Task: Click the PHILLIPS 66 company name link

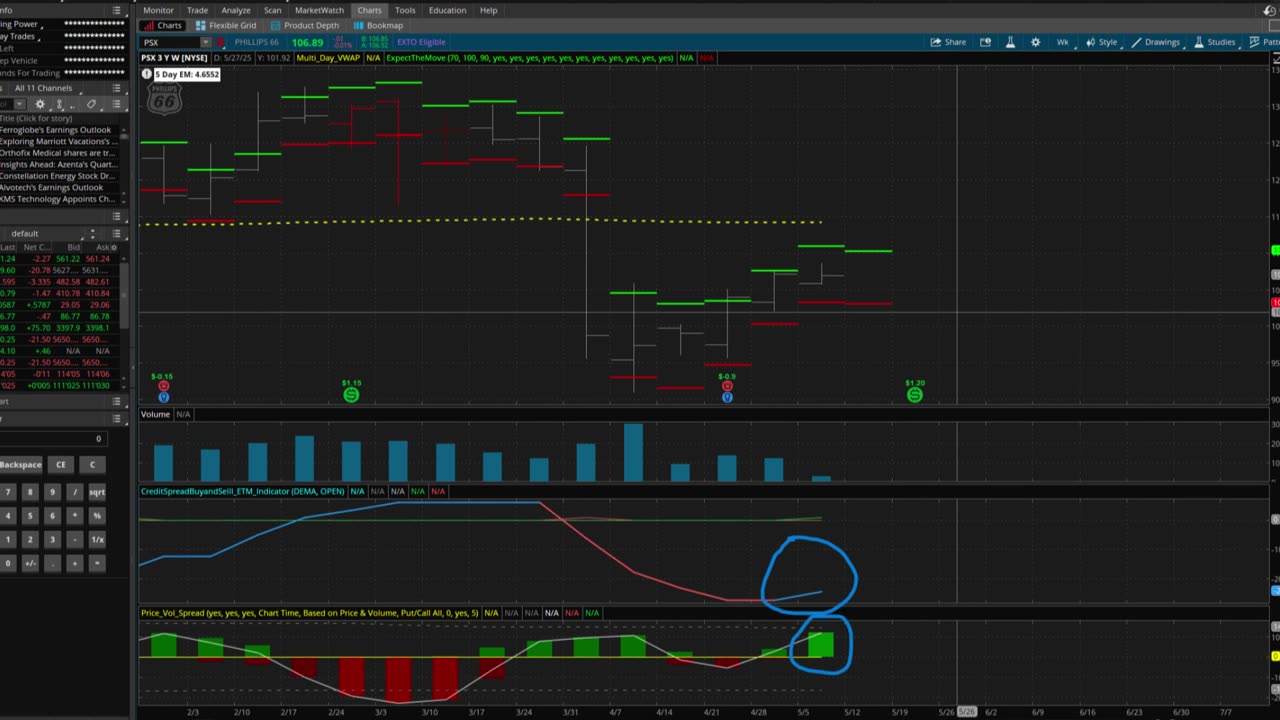Action: [256, 42]
